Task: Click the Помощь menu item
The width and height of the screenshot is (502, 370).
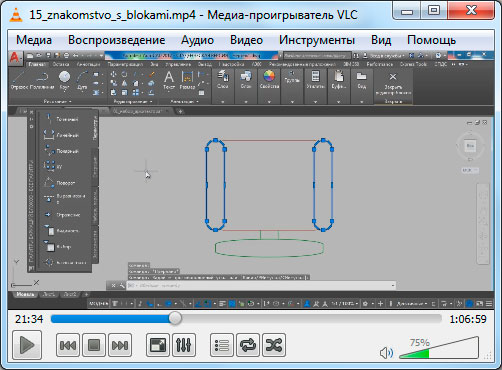Action: [431, 40]
